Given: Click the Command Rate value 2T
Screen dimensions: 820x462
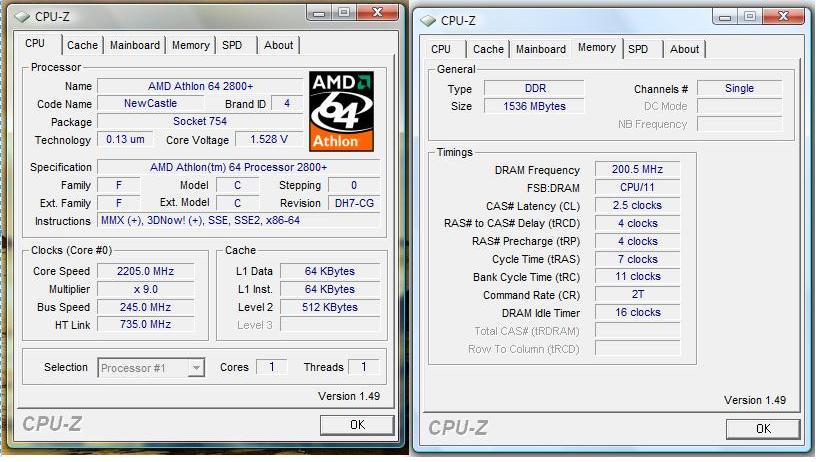Looking at the screenshot, I should point(637,295).
